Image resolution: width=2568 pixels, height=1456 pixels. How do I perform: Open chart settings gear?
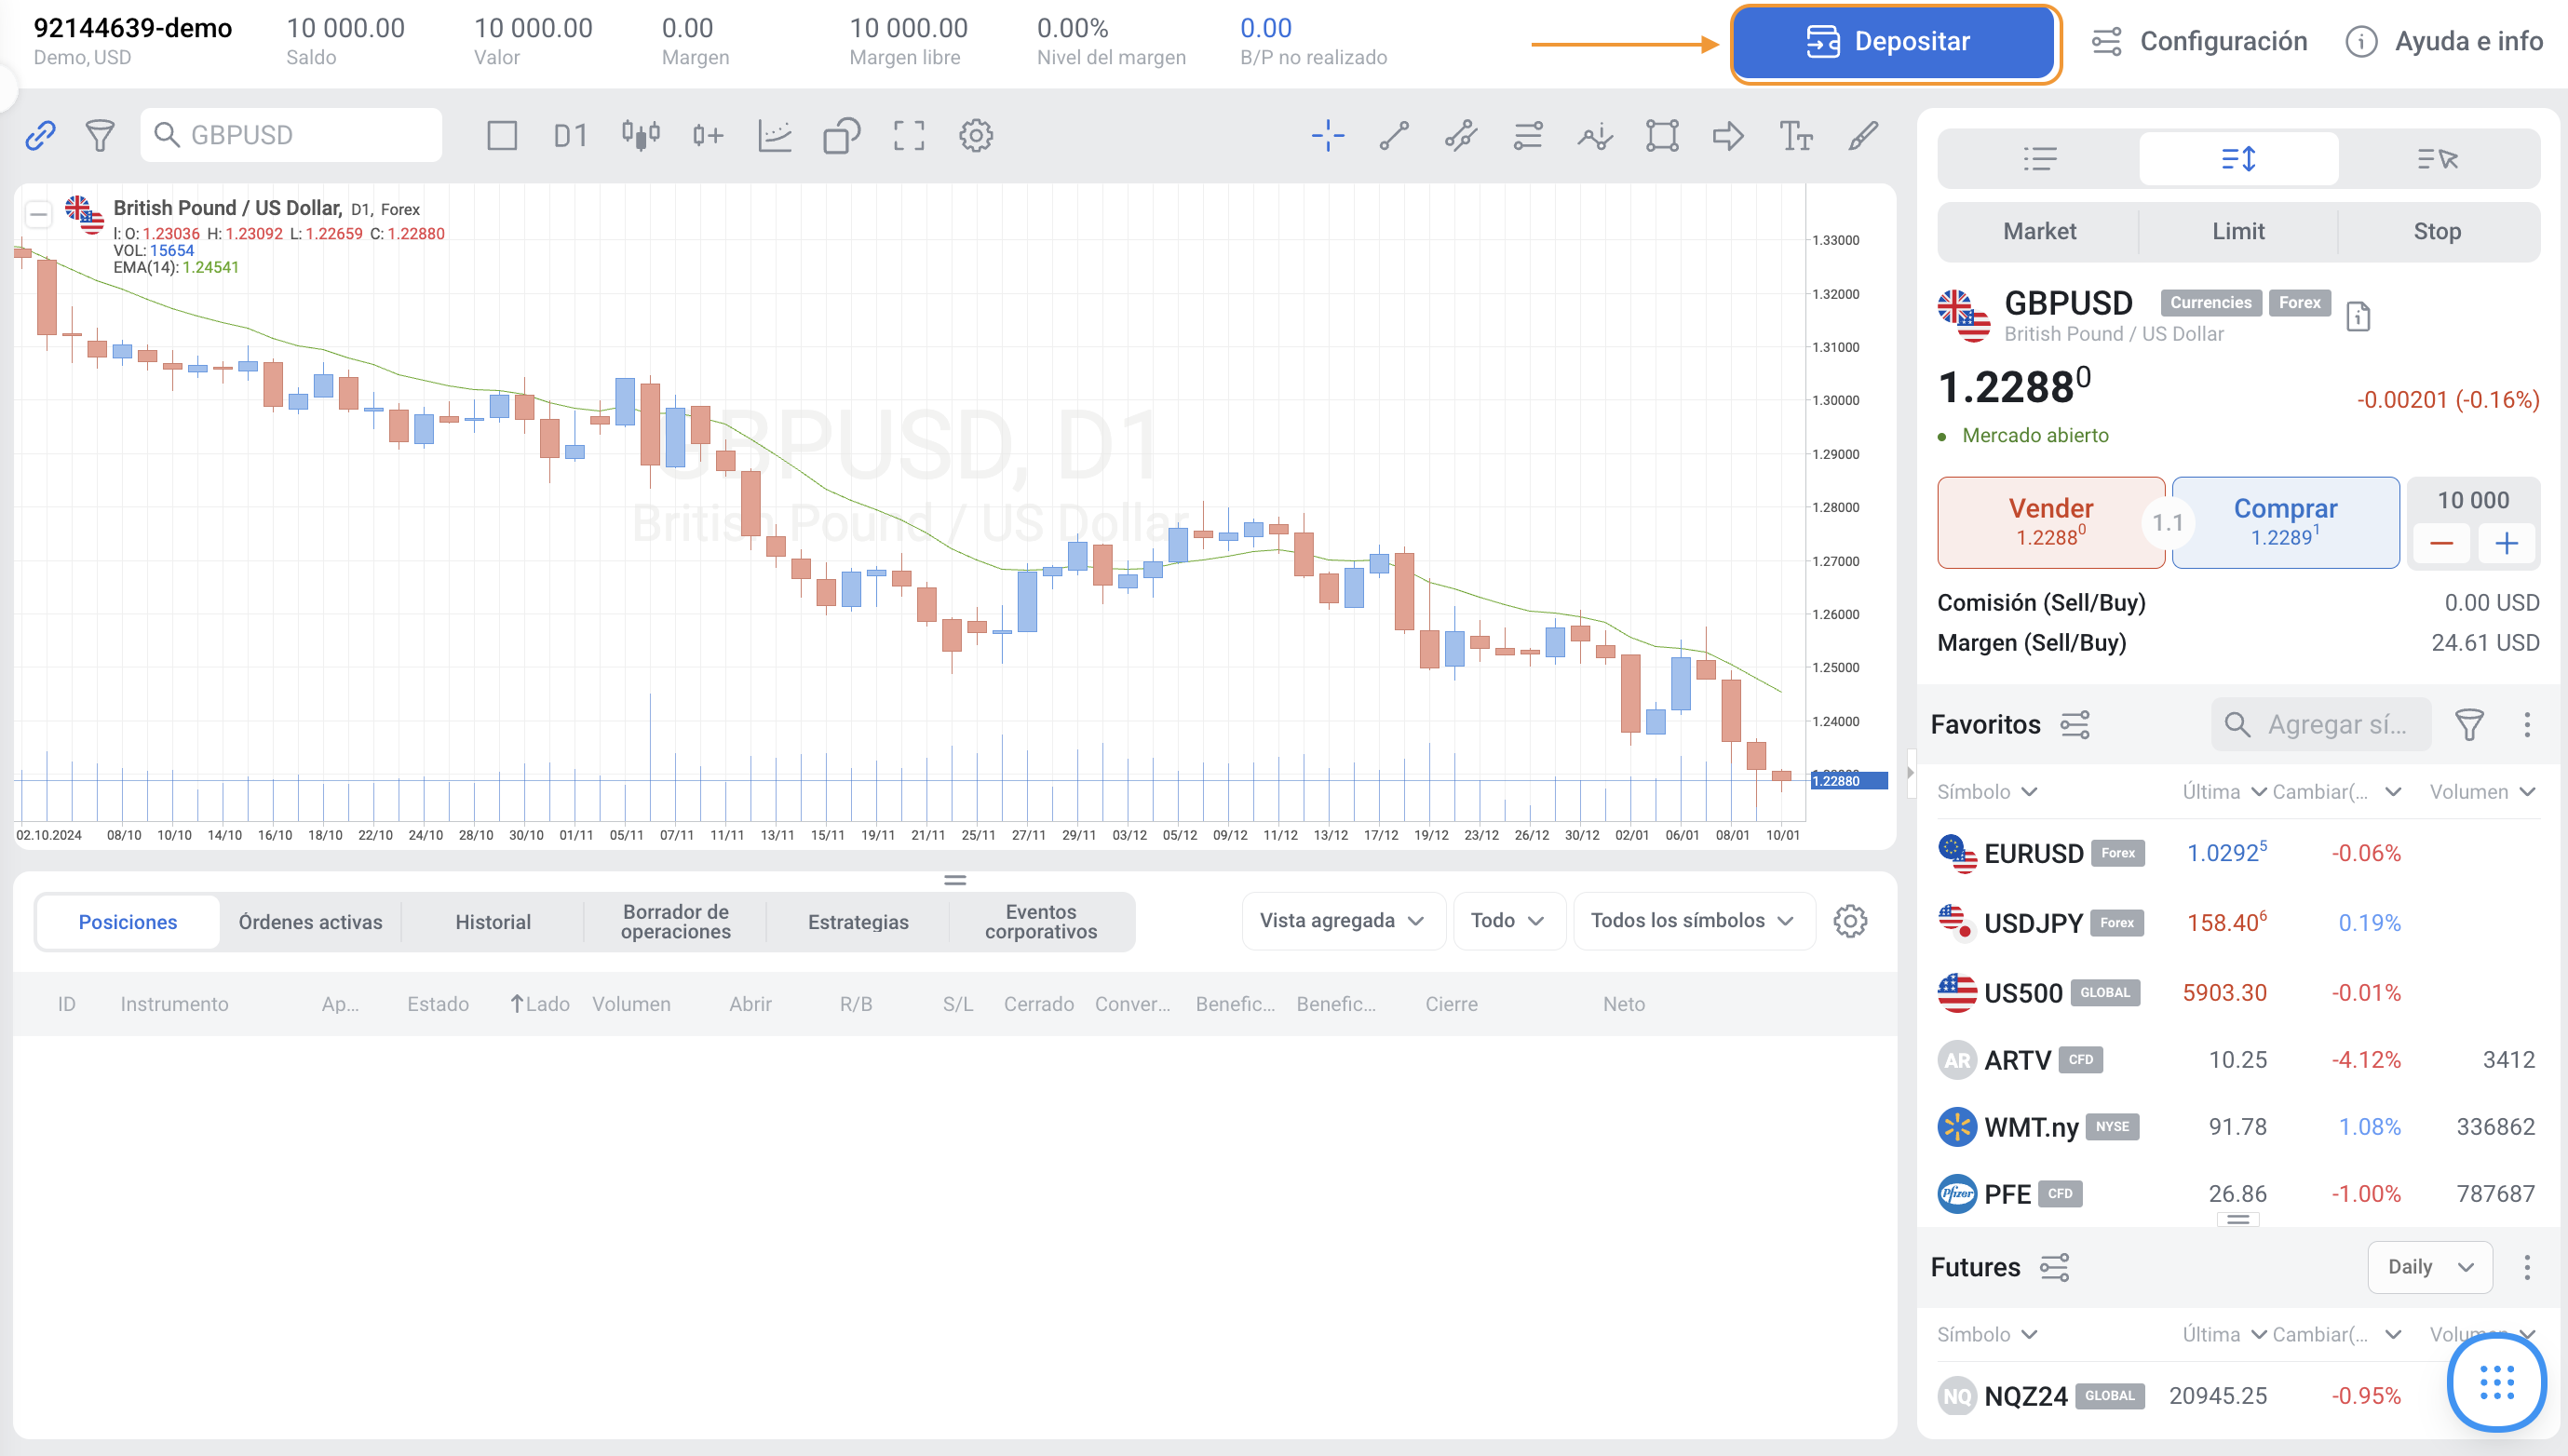(x=975, y=135)
